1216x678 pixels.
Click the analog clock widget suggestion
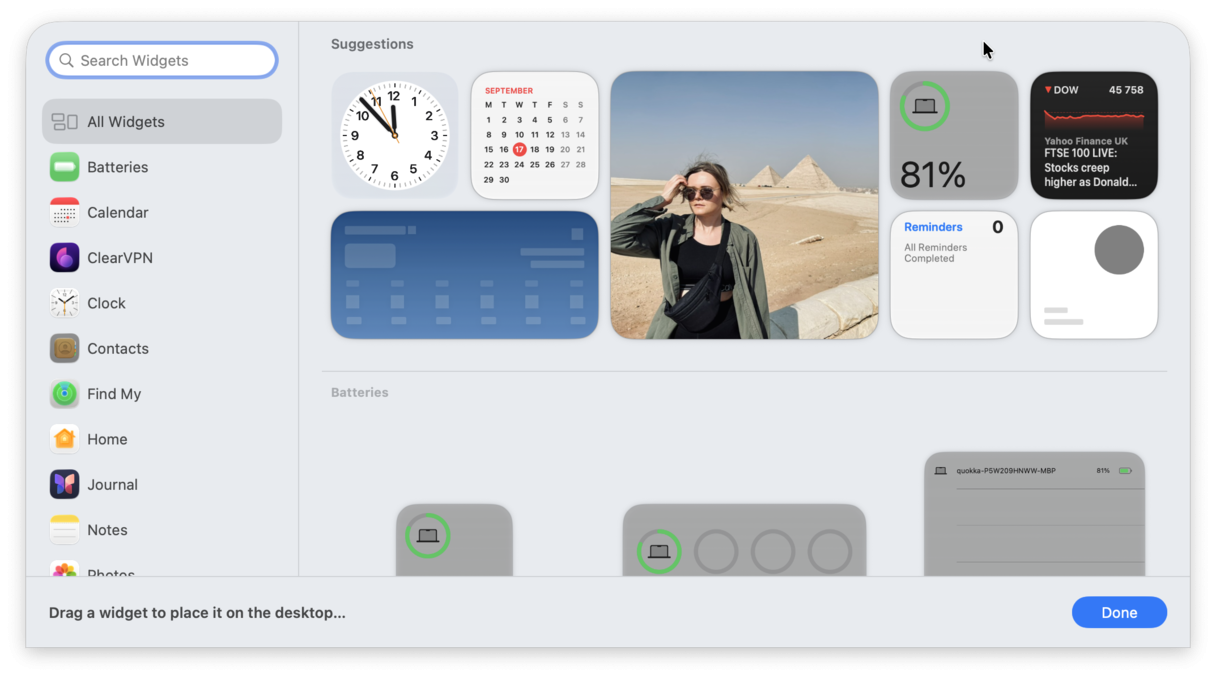394,135
